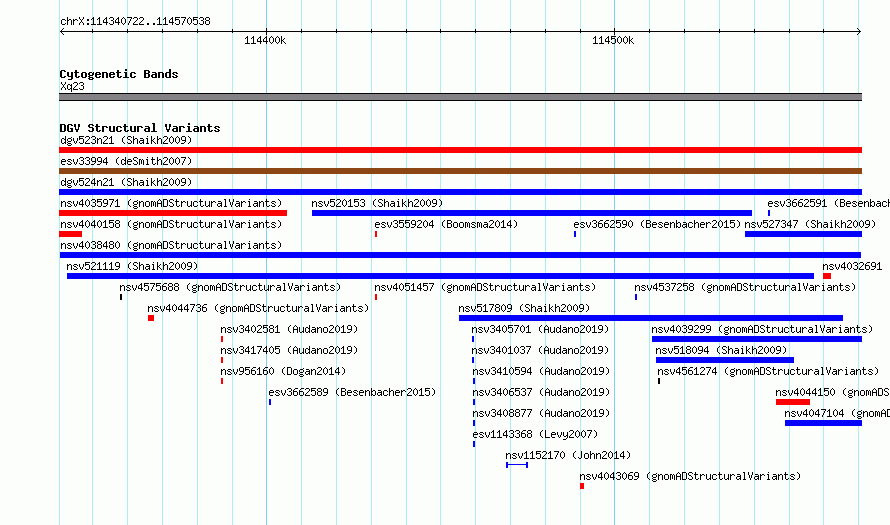
Task: Click the 114400k ruler tick label
Action: tap(265, 40)
